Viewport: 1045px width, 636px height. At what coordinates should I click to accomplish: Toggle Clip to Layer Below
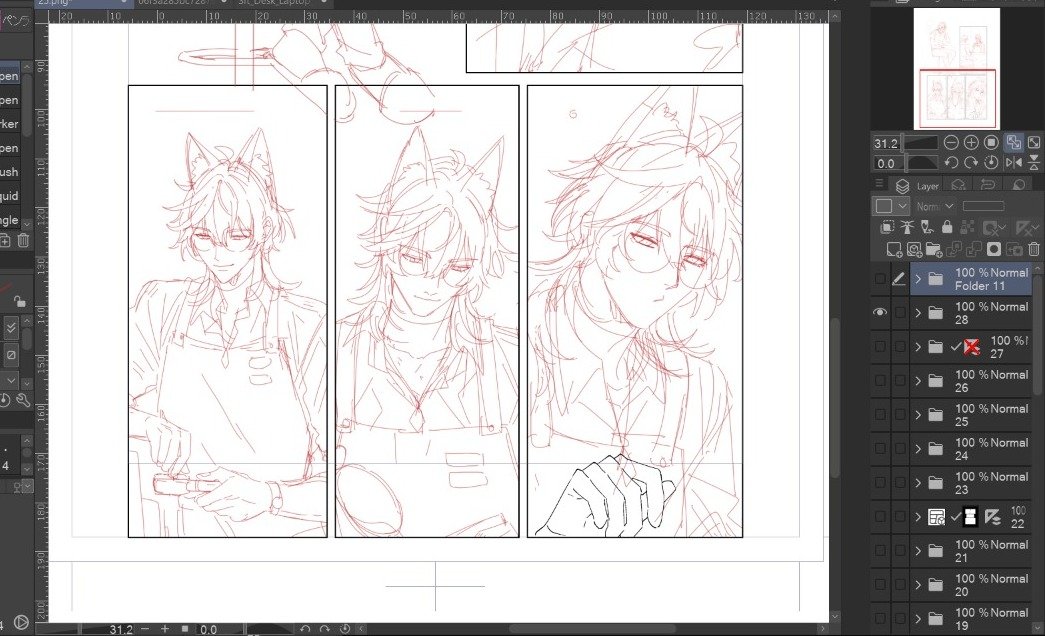click(x=887, y=227)
